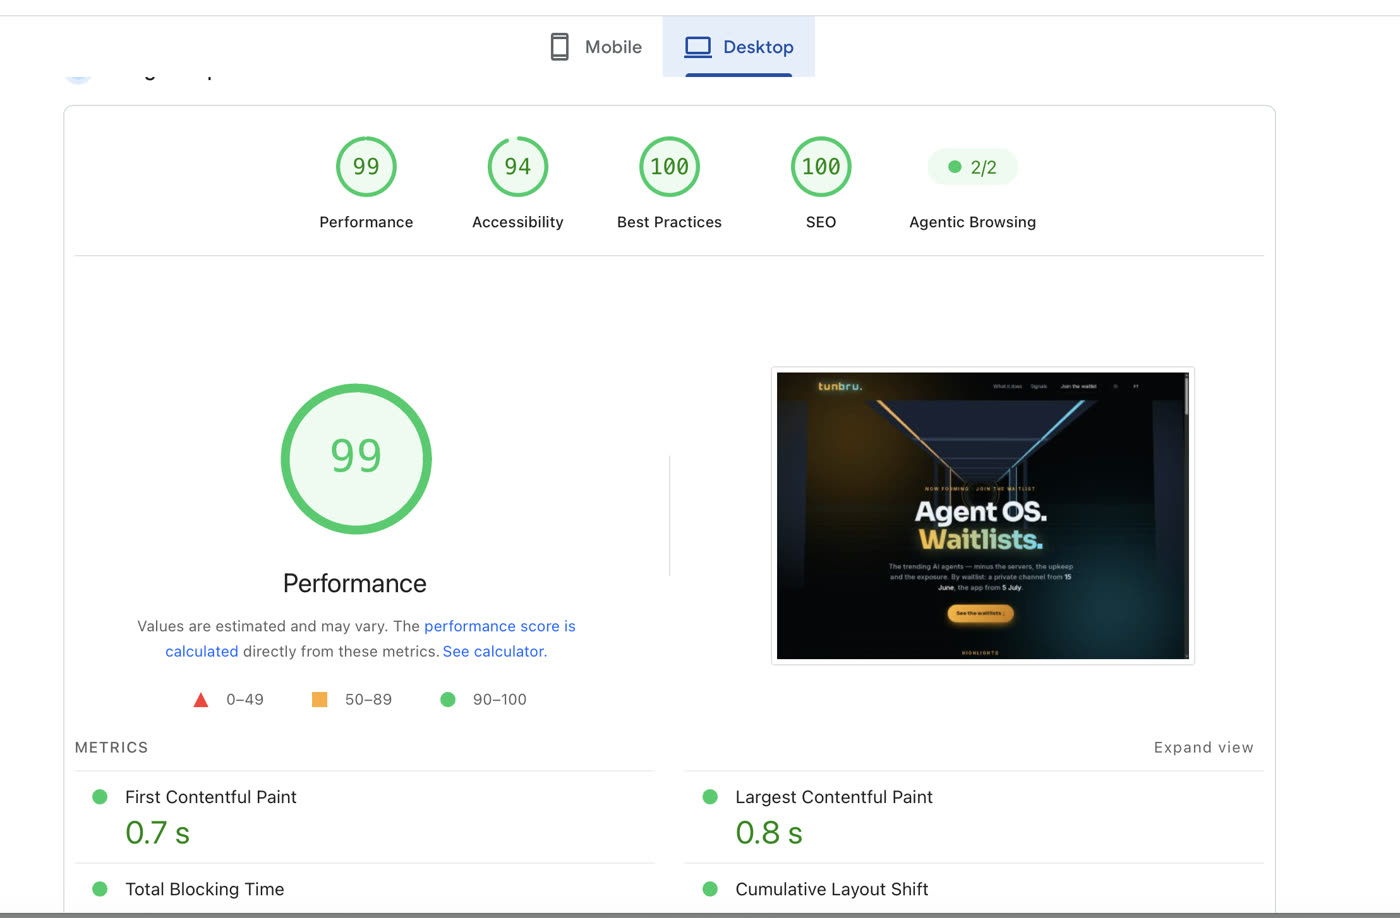Viewport: 1400px width, 918px height.
Task: Click the large 99 Performance gauge circle
Action: pyautogui.click(x=356, y=458)
